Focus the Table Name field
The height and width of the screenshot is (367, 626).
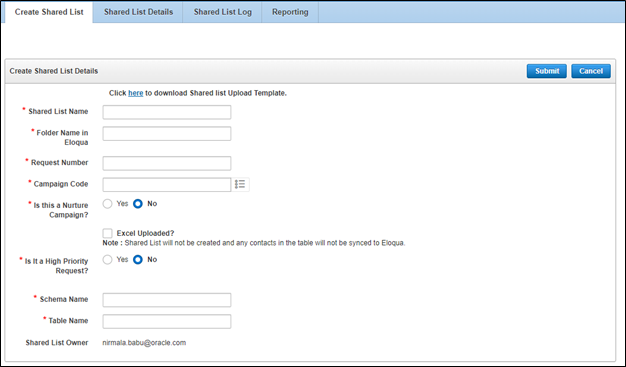(167, 321)
